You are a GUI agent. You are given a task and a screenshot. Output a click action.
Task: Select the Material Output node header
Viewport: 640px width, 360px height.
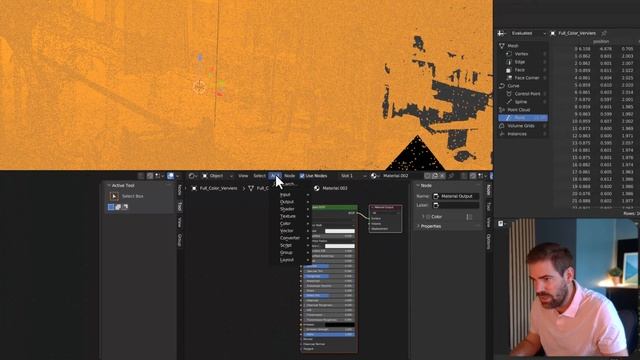386,207
